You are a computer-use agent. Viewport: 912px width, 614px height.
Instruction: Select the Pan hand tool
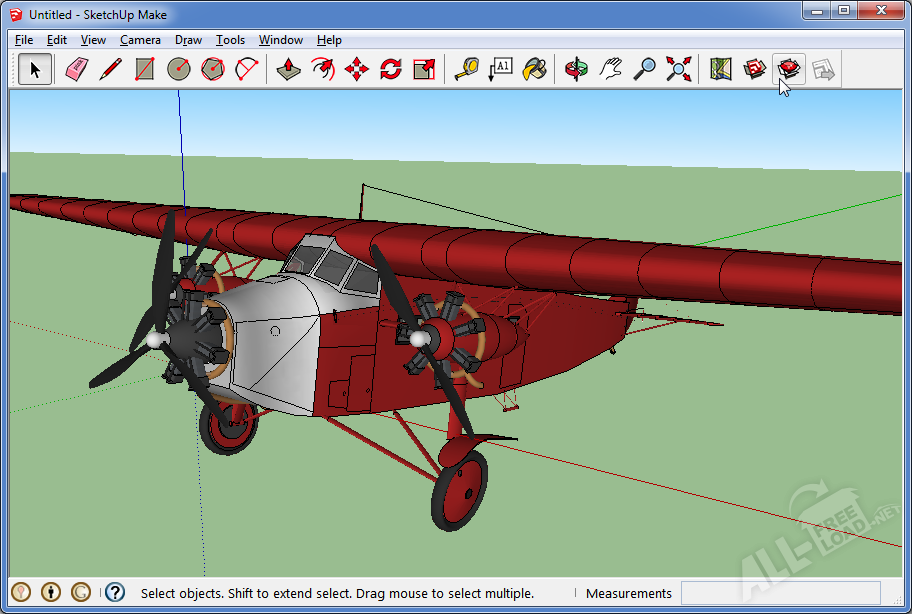[611, 69]
